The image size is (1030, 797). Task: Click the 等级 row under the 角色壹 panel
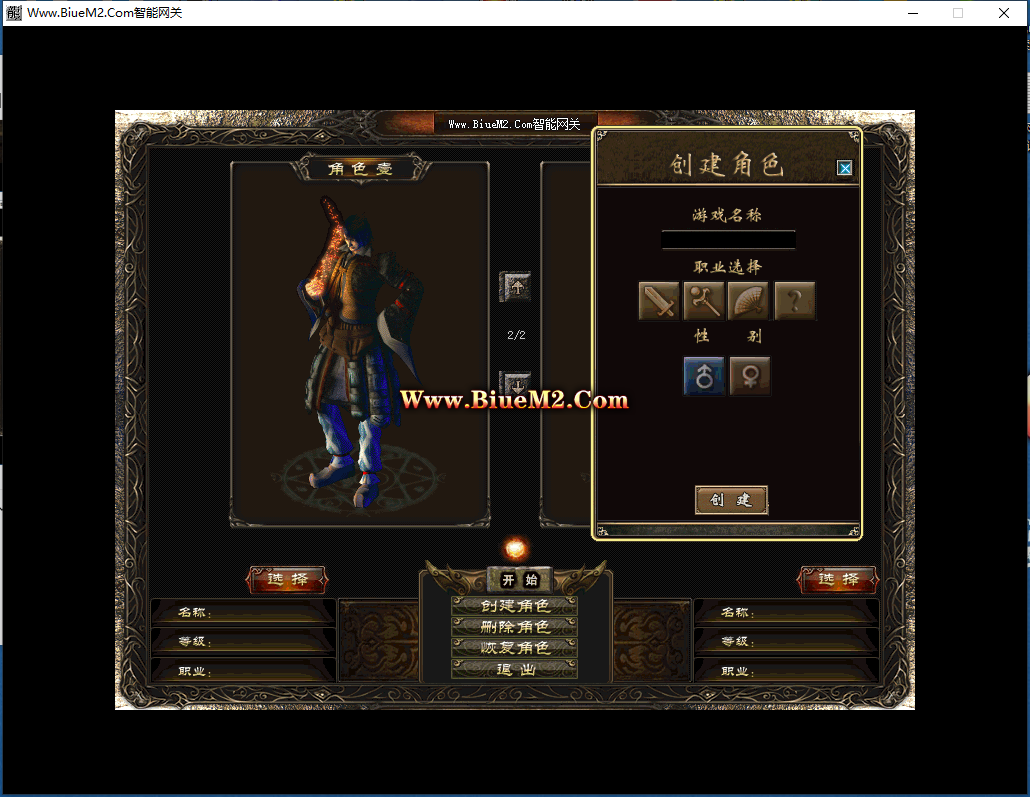point(244,641)
